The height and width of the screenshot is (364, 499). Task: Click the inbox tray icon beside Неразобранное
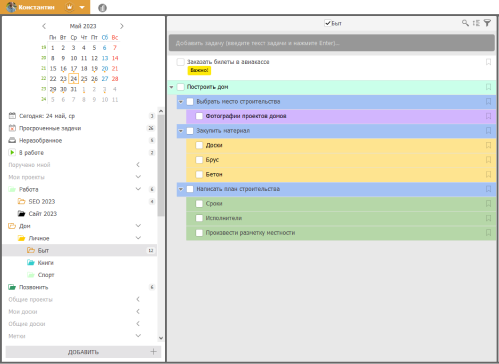click(12, 140)
